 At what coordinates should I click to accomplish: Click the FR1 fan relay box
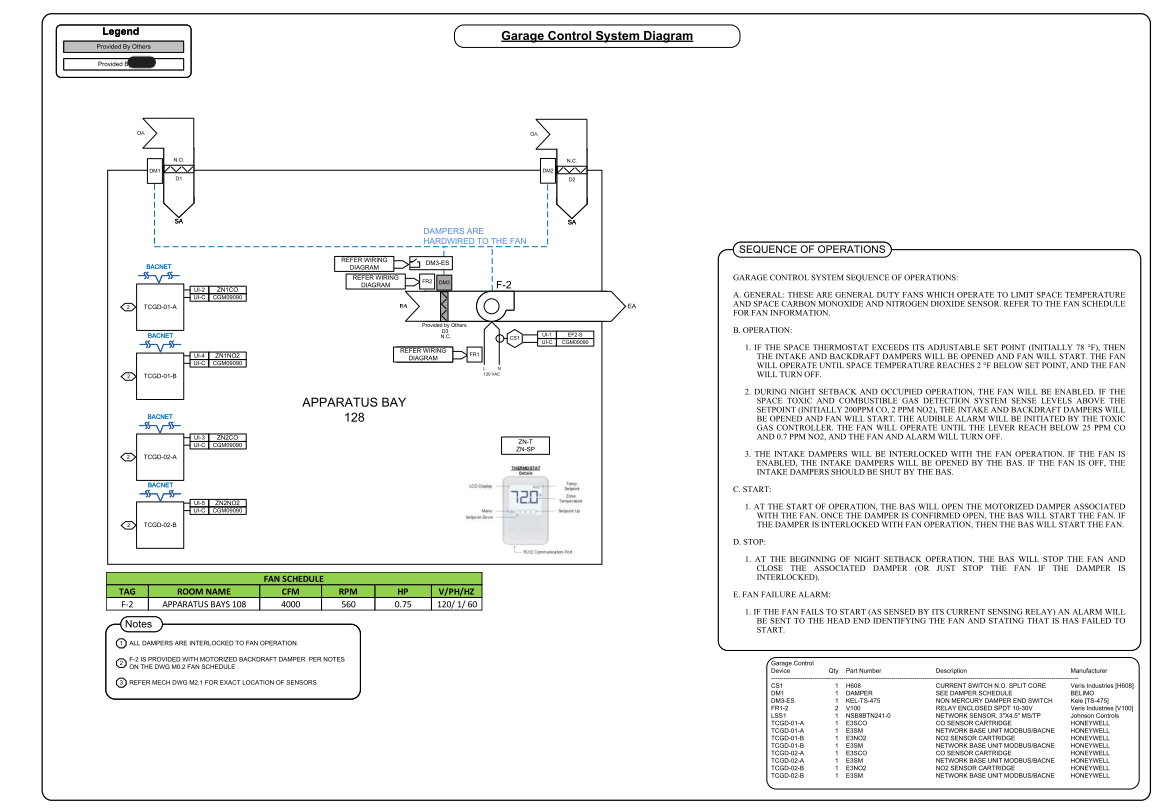point(474,355)
